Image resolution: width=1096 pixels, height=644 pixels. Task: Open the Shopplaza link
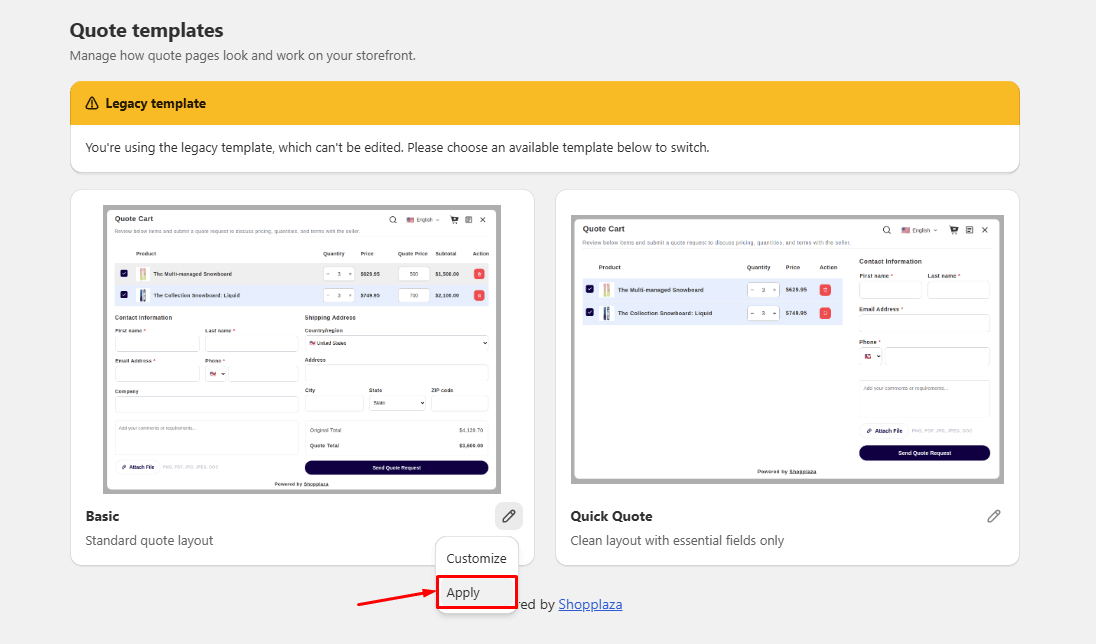(590, 604)
